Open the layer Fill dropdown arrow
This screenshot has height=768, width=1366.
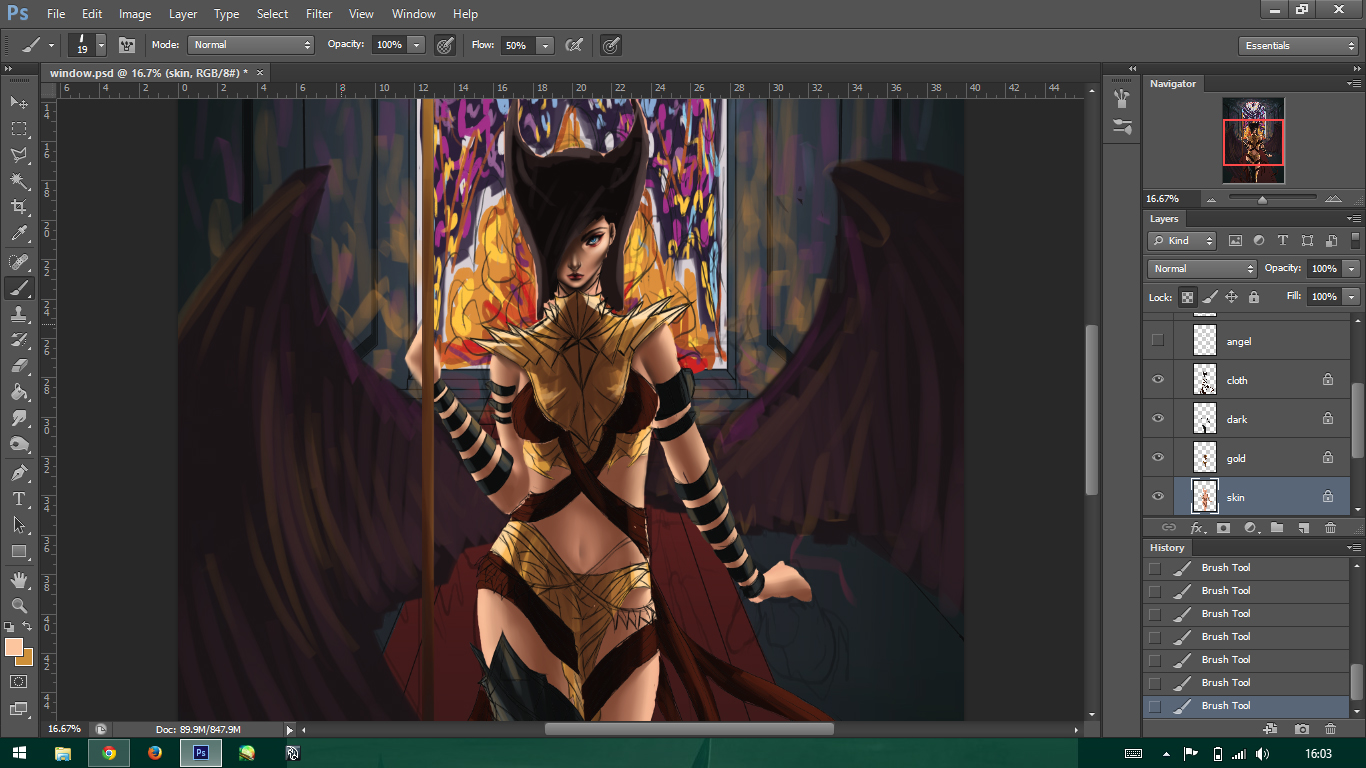[x=1352, y=297]
